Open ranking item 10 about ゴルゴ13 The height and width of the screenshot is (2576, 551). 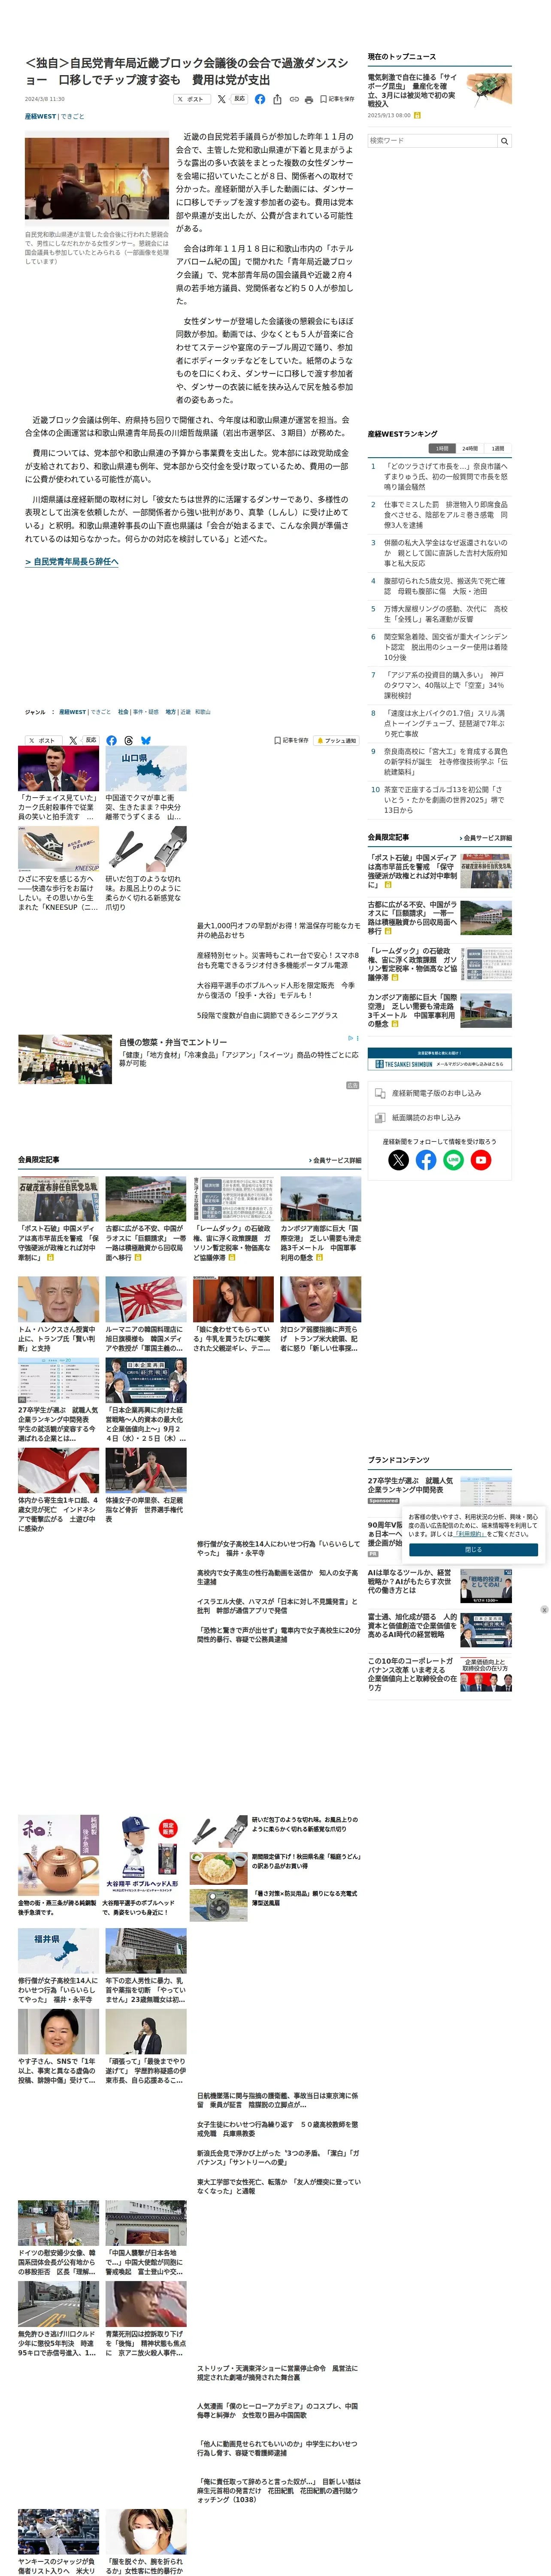445,800
